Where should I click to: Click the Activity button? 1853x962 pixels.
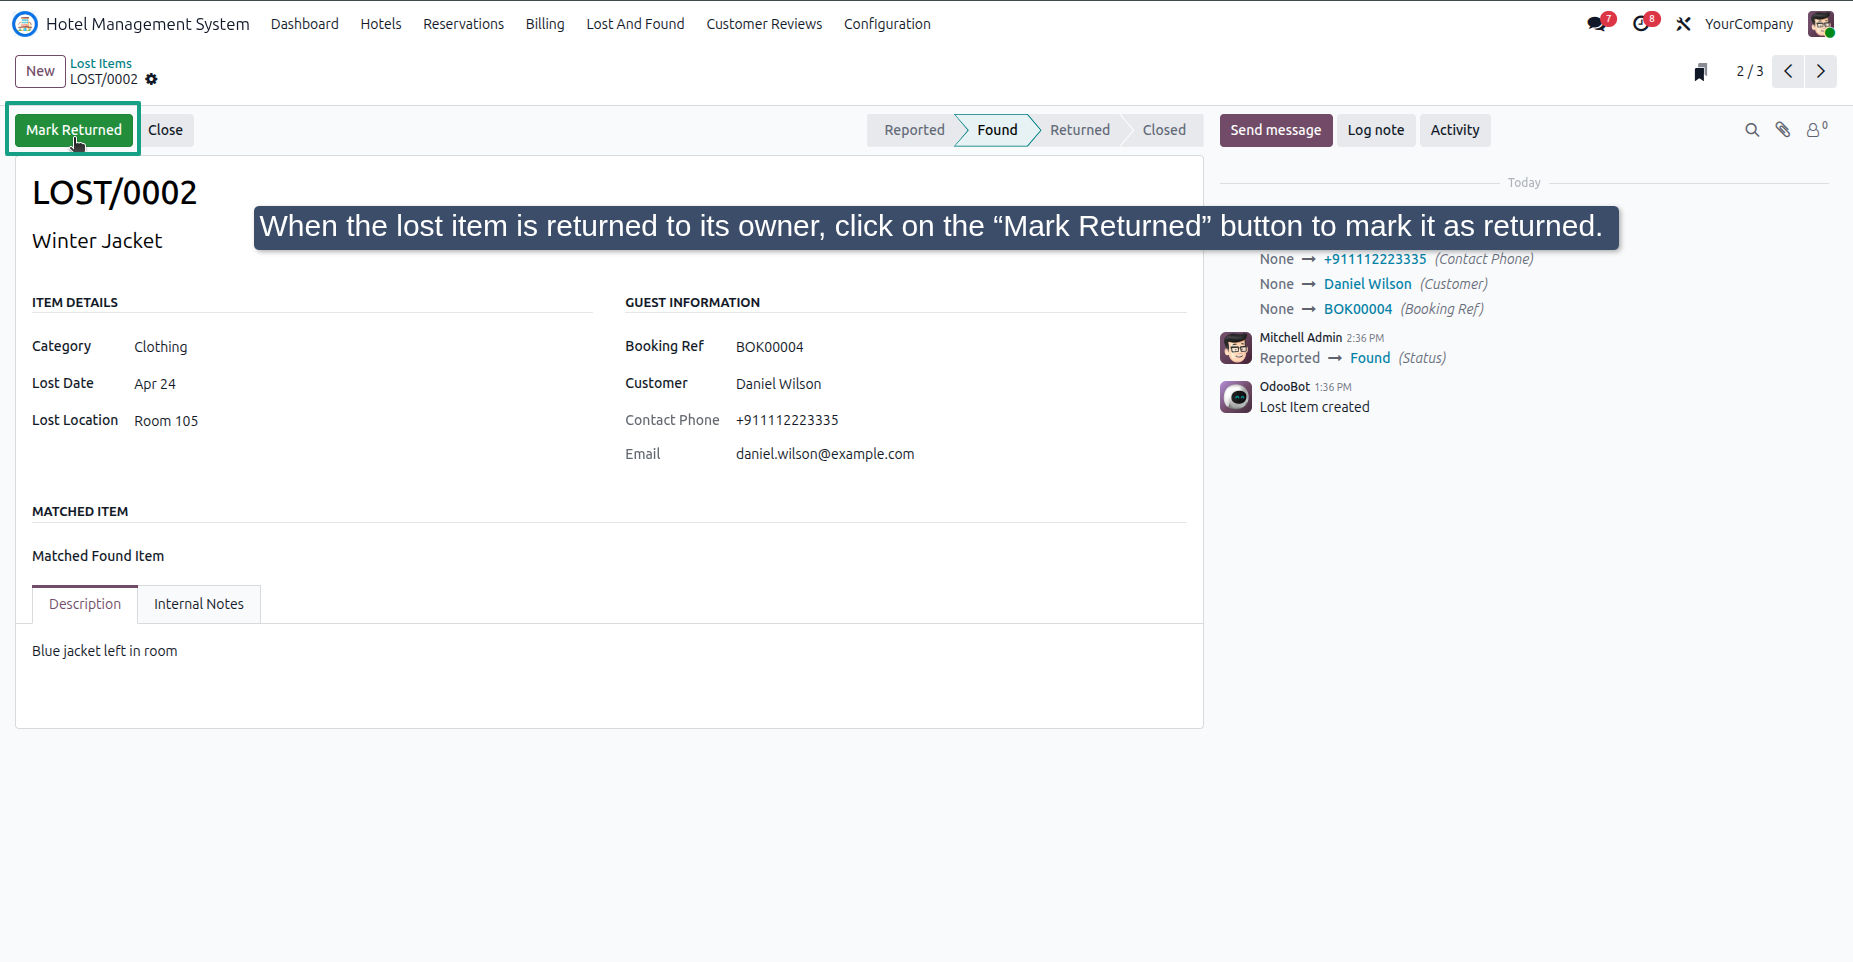[1454, 130]
